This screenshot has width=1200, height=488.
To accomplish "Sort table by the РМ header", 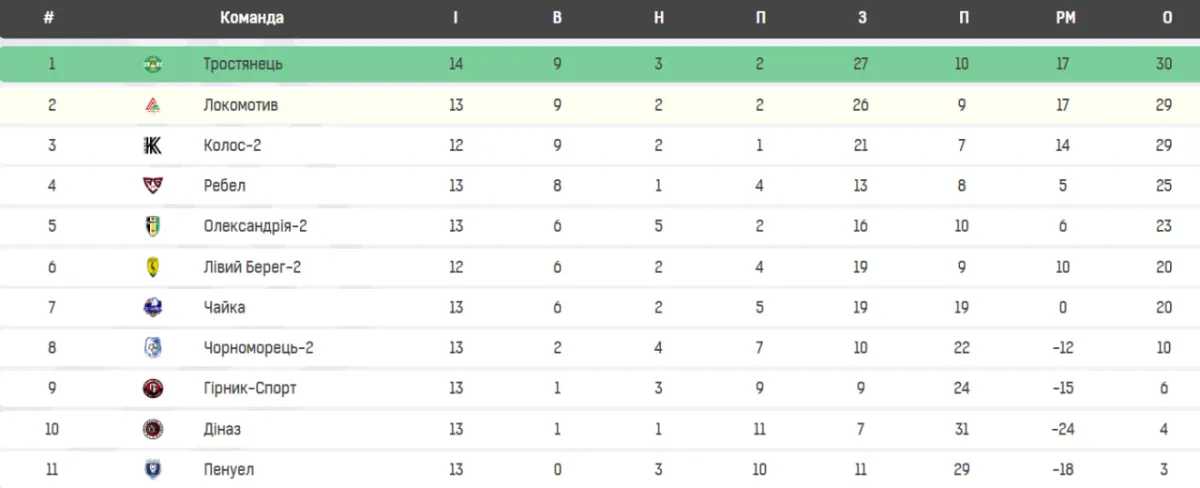I will [1062, 18].
